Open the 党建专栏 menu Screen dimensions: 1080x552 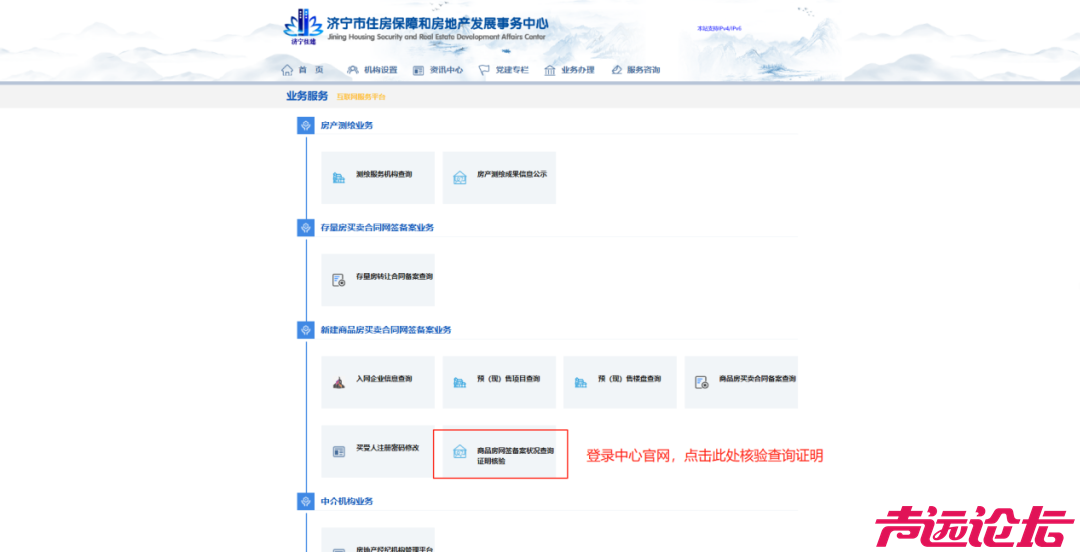(x=503, y=70)
